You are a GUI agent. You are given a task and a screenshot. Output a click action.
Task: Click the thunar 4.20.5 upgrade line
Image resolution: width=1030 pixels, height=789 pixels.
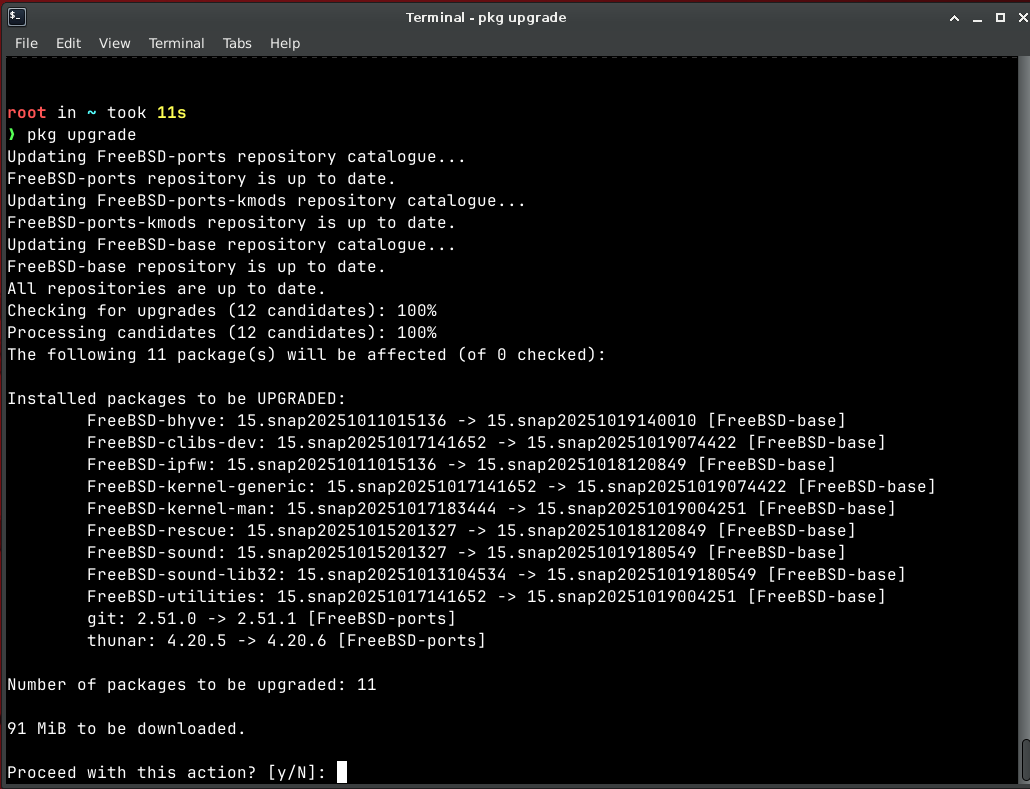point(285,641)
